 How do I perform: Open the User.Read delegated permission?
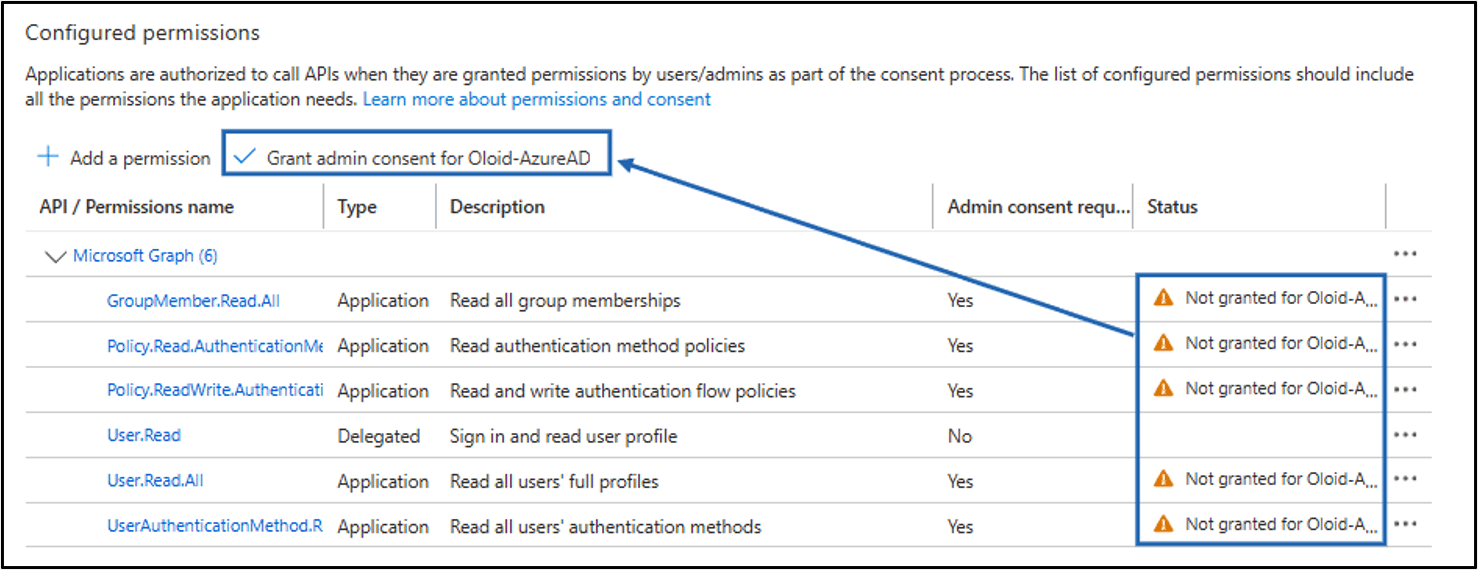[144, 436]
